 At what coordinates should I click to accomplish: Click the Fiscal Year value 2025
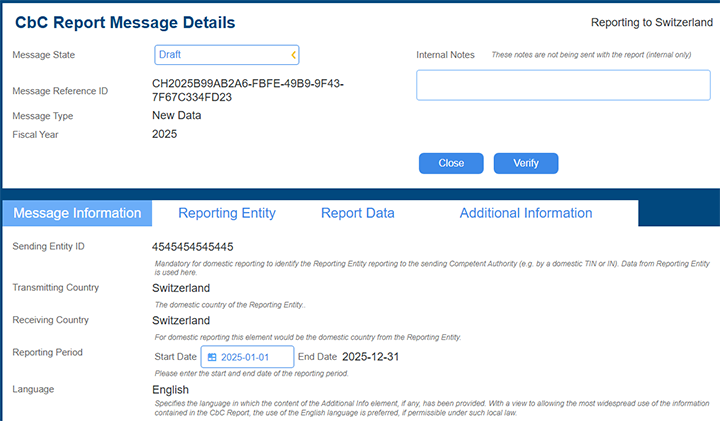click(x=164, y=134)
